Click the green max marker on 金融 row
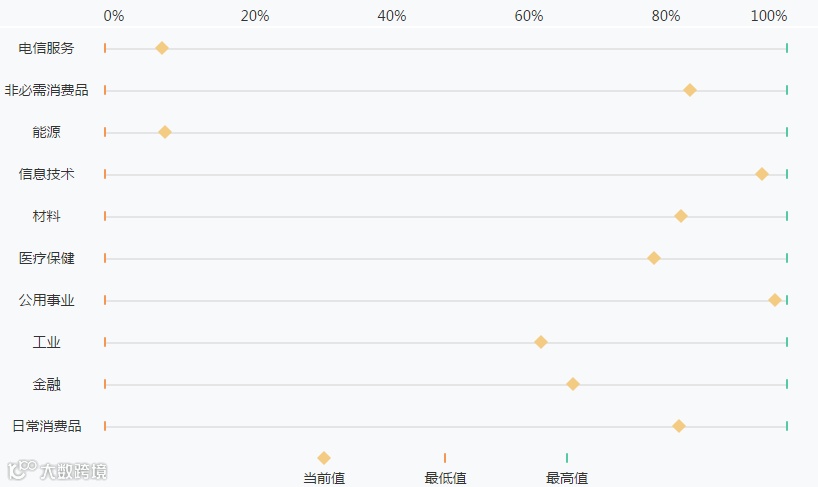 (x=787, y=384)
